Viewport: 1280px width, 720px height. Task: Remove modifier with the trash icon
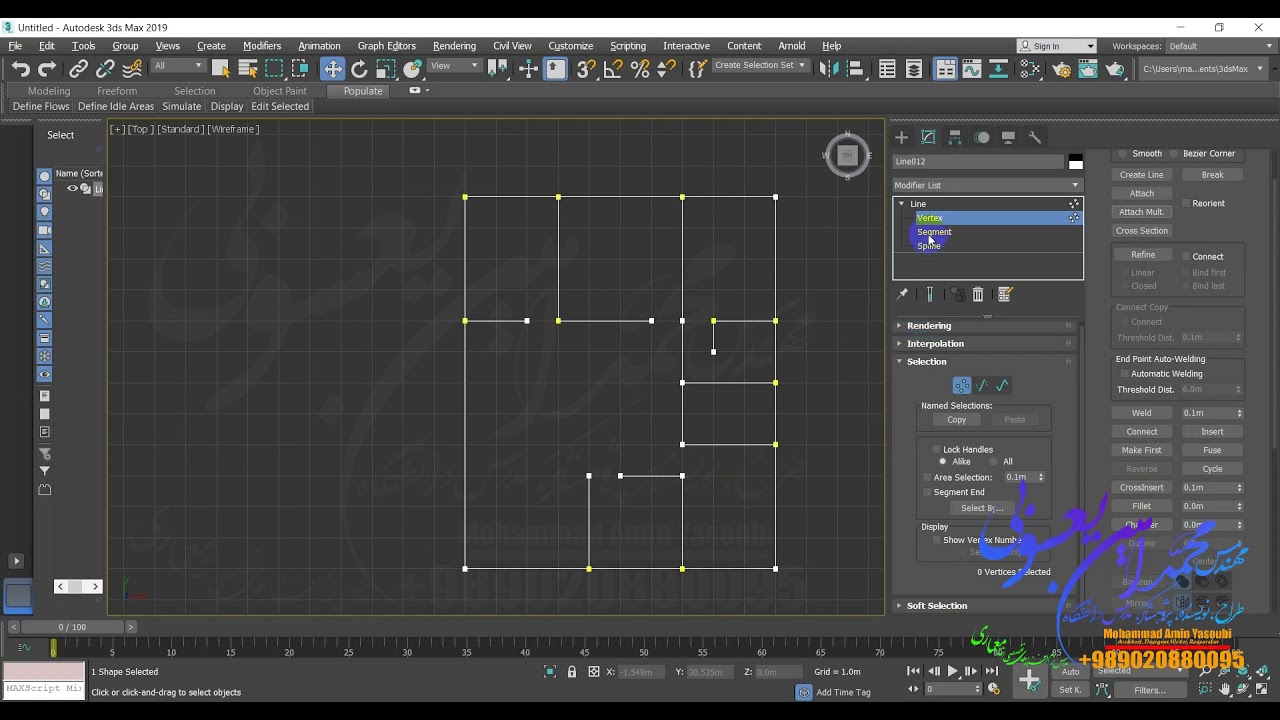(x=978, y=294)
